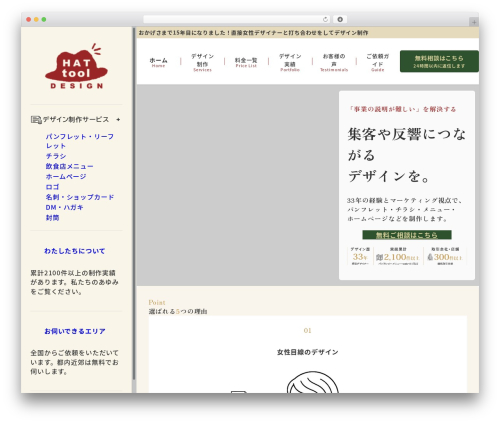Click the browser reload icon

coord(325,20)
